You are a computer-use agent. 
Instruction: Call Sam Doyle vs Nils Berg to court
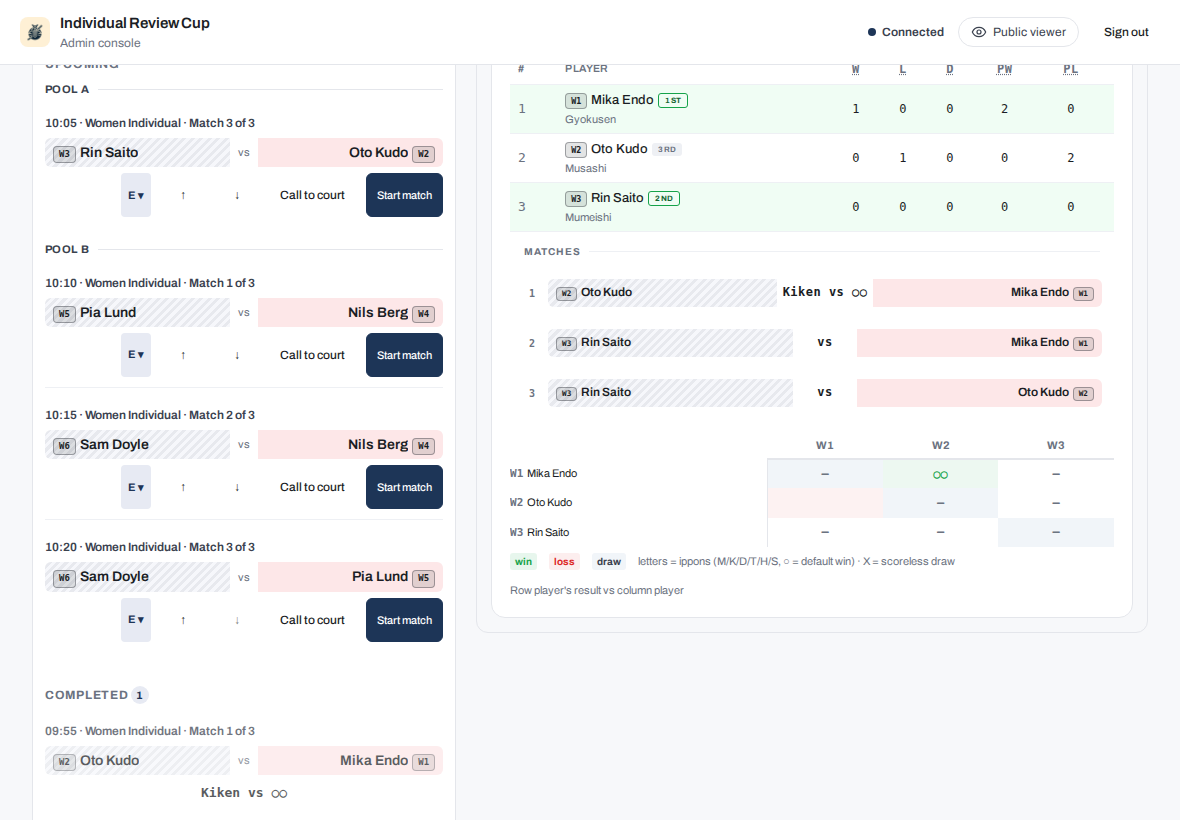[312, 487]
